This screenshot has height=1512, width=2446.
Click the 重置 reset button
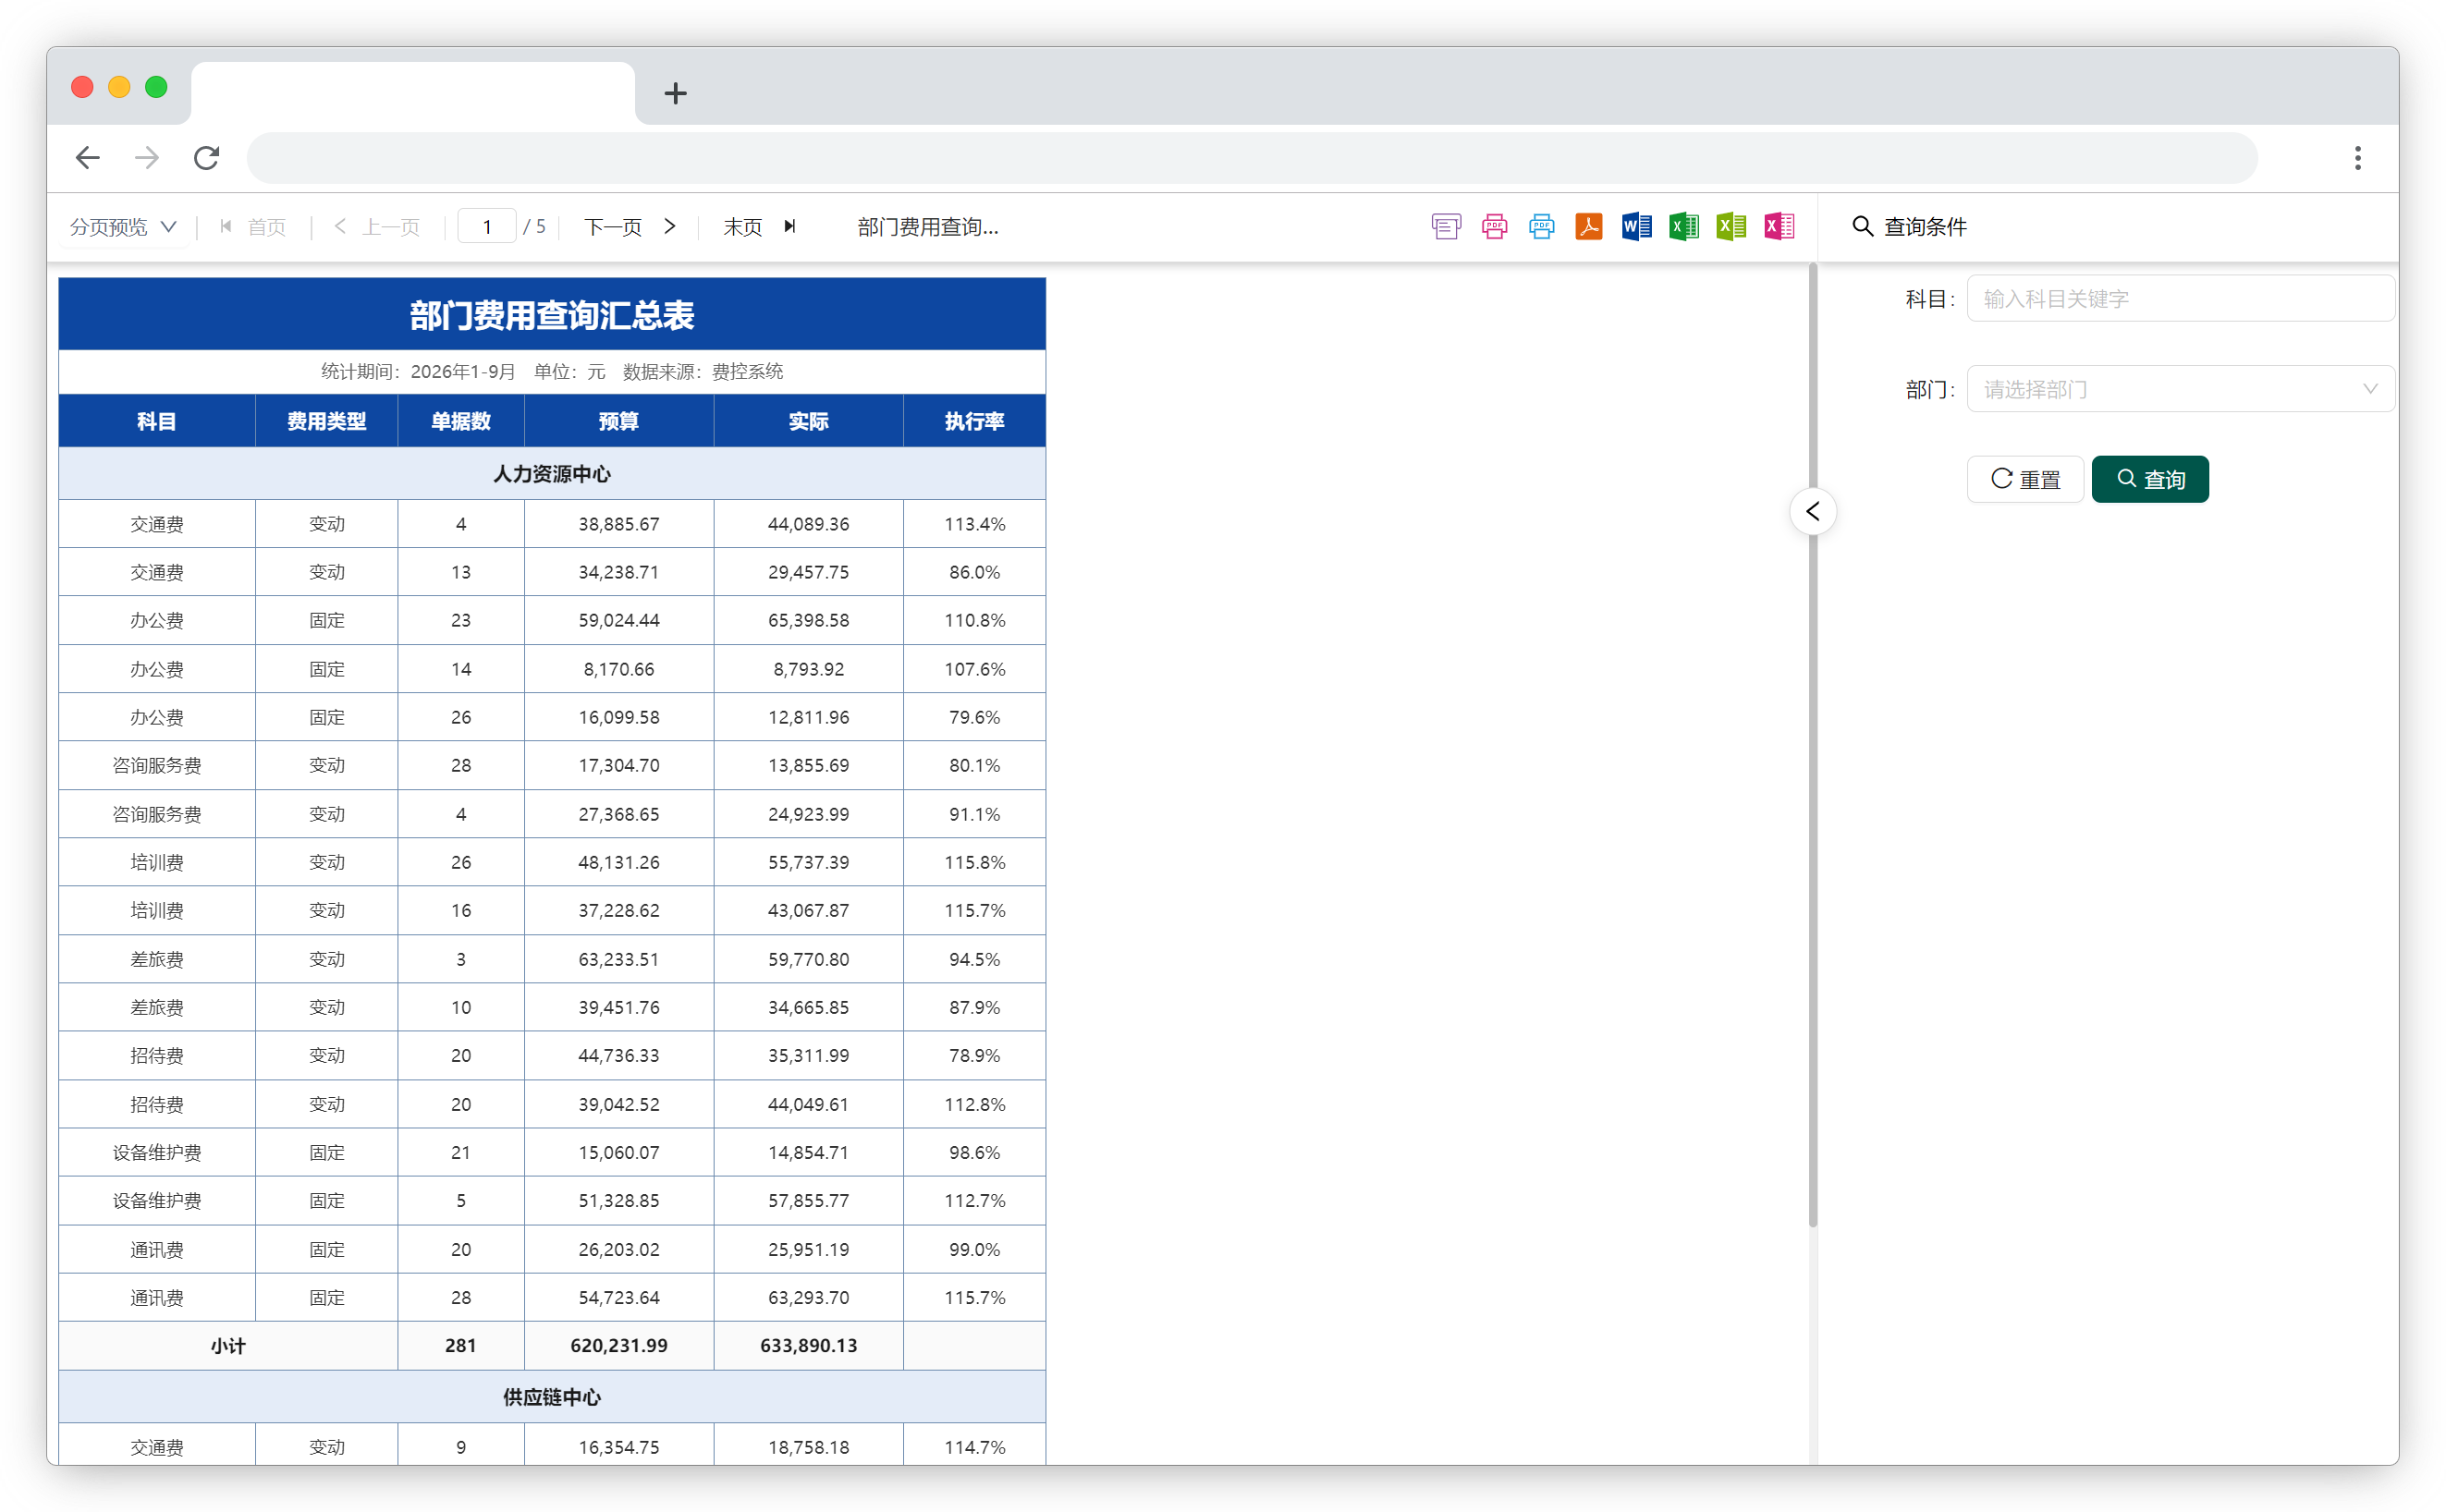[2025, 479]
